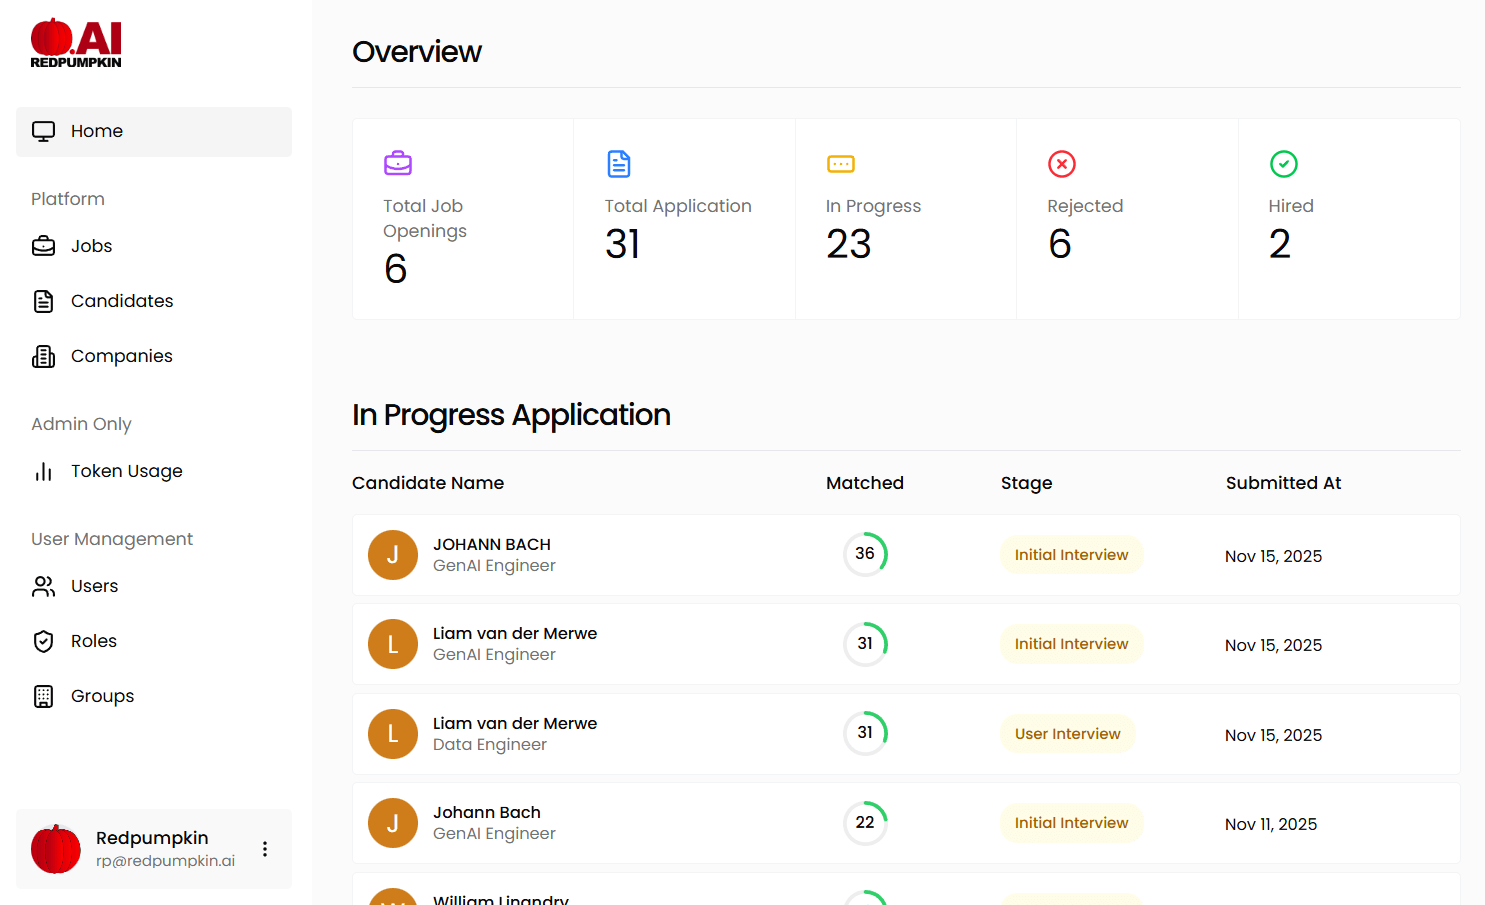Open the Companies section
This screenshot has width=1485, height=905.
[121, 356]
